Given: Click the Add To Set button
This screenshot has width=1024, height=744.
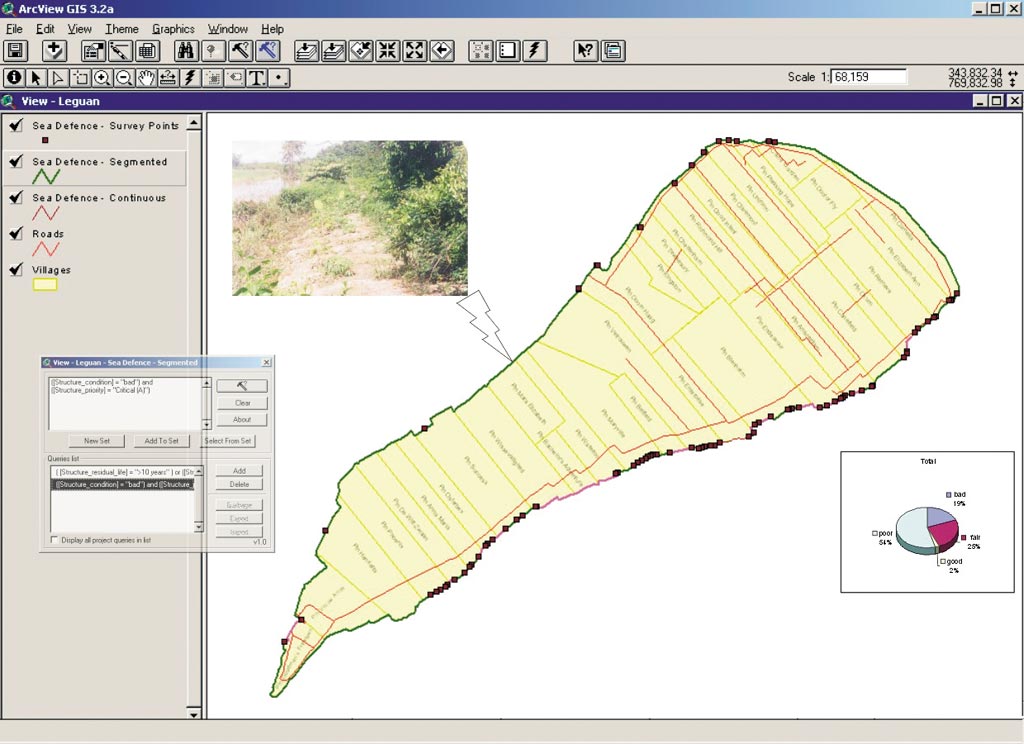Looking at the screenshot, I should pyautogui.click(x=161, y=441).
